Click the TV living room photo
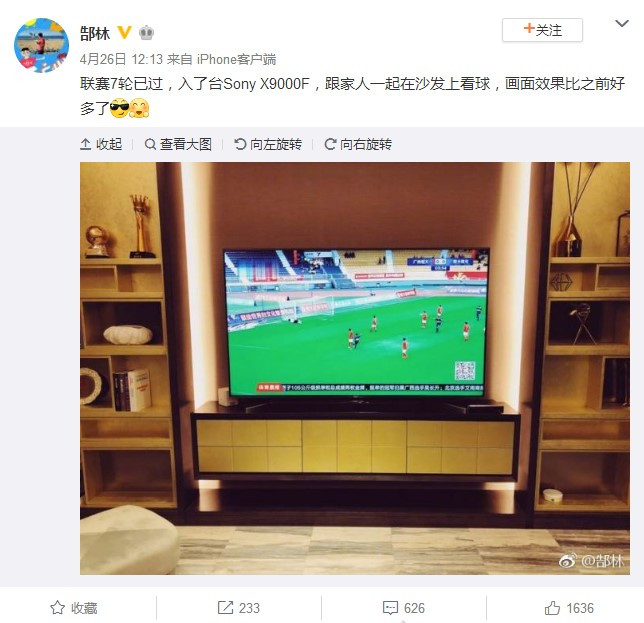 (x=355, y=368)
